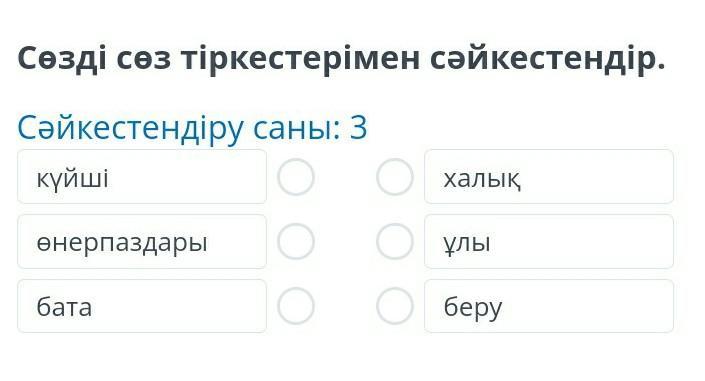Image resolution: width=705 pixels, height=381 pixels.
Task: Select the circle left of ұлы
Action: (x=395, y=242)
